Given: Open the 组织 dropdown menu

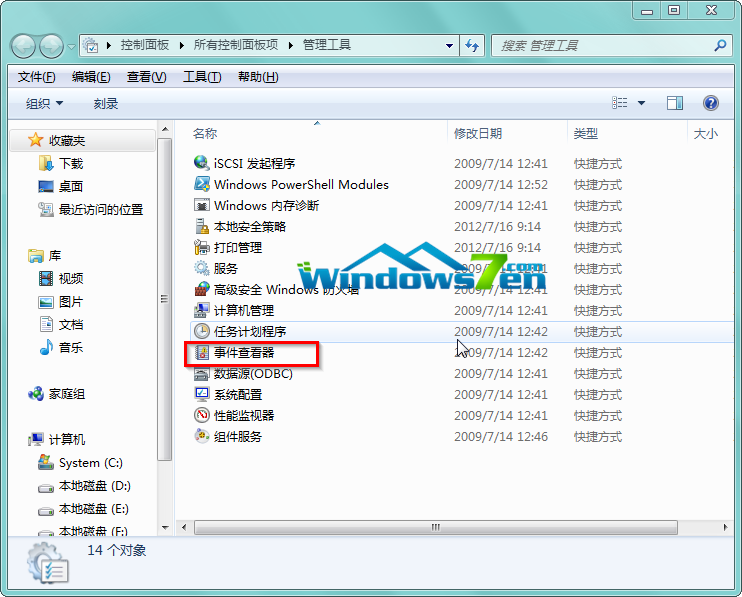Looking at the screenshot, I should tap(44, 104).
